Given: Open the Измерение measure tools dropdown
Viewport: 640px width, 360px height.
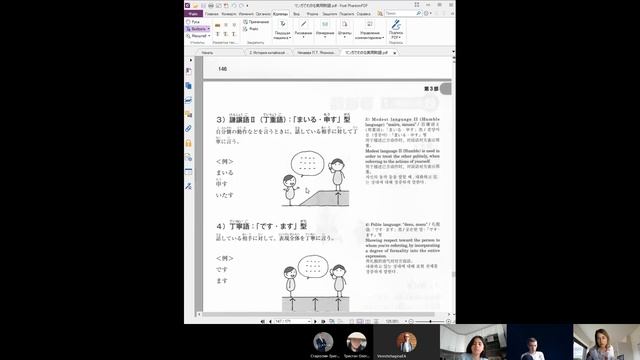Looking at the screenshot, I should 325,29.
